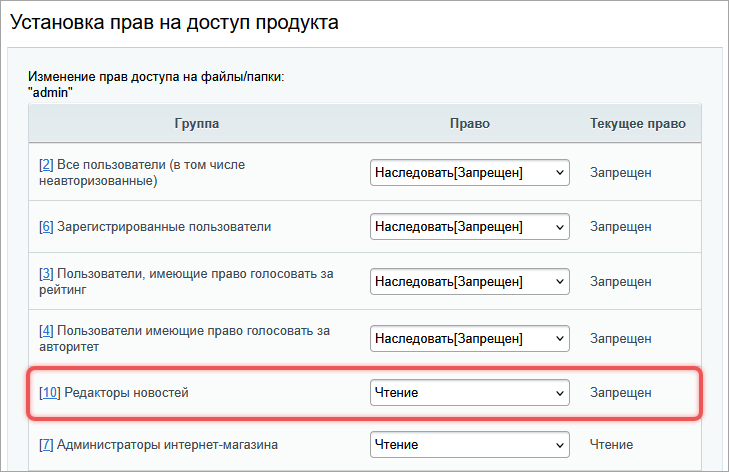Open rights dropdown for authority voters group
The width and height of the screenshot is (729, 472).
469,338
